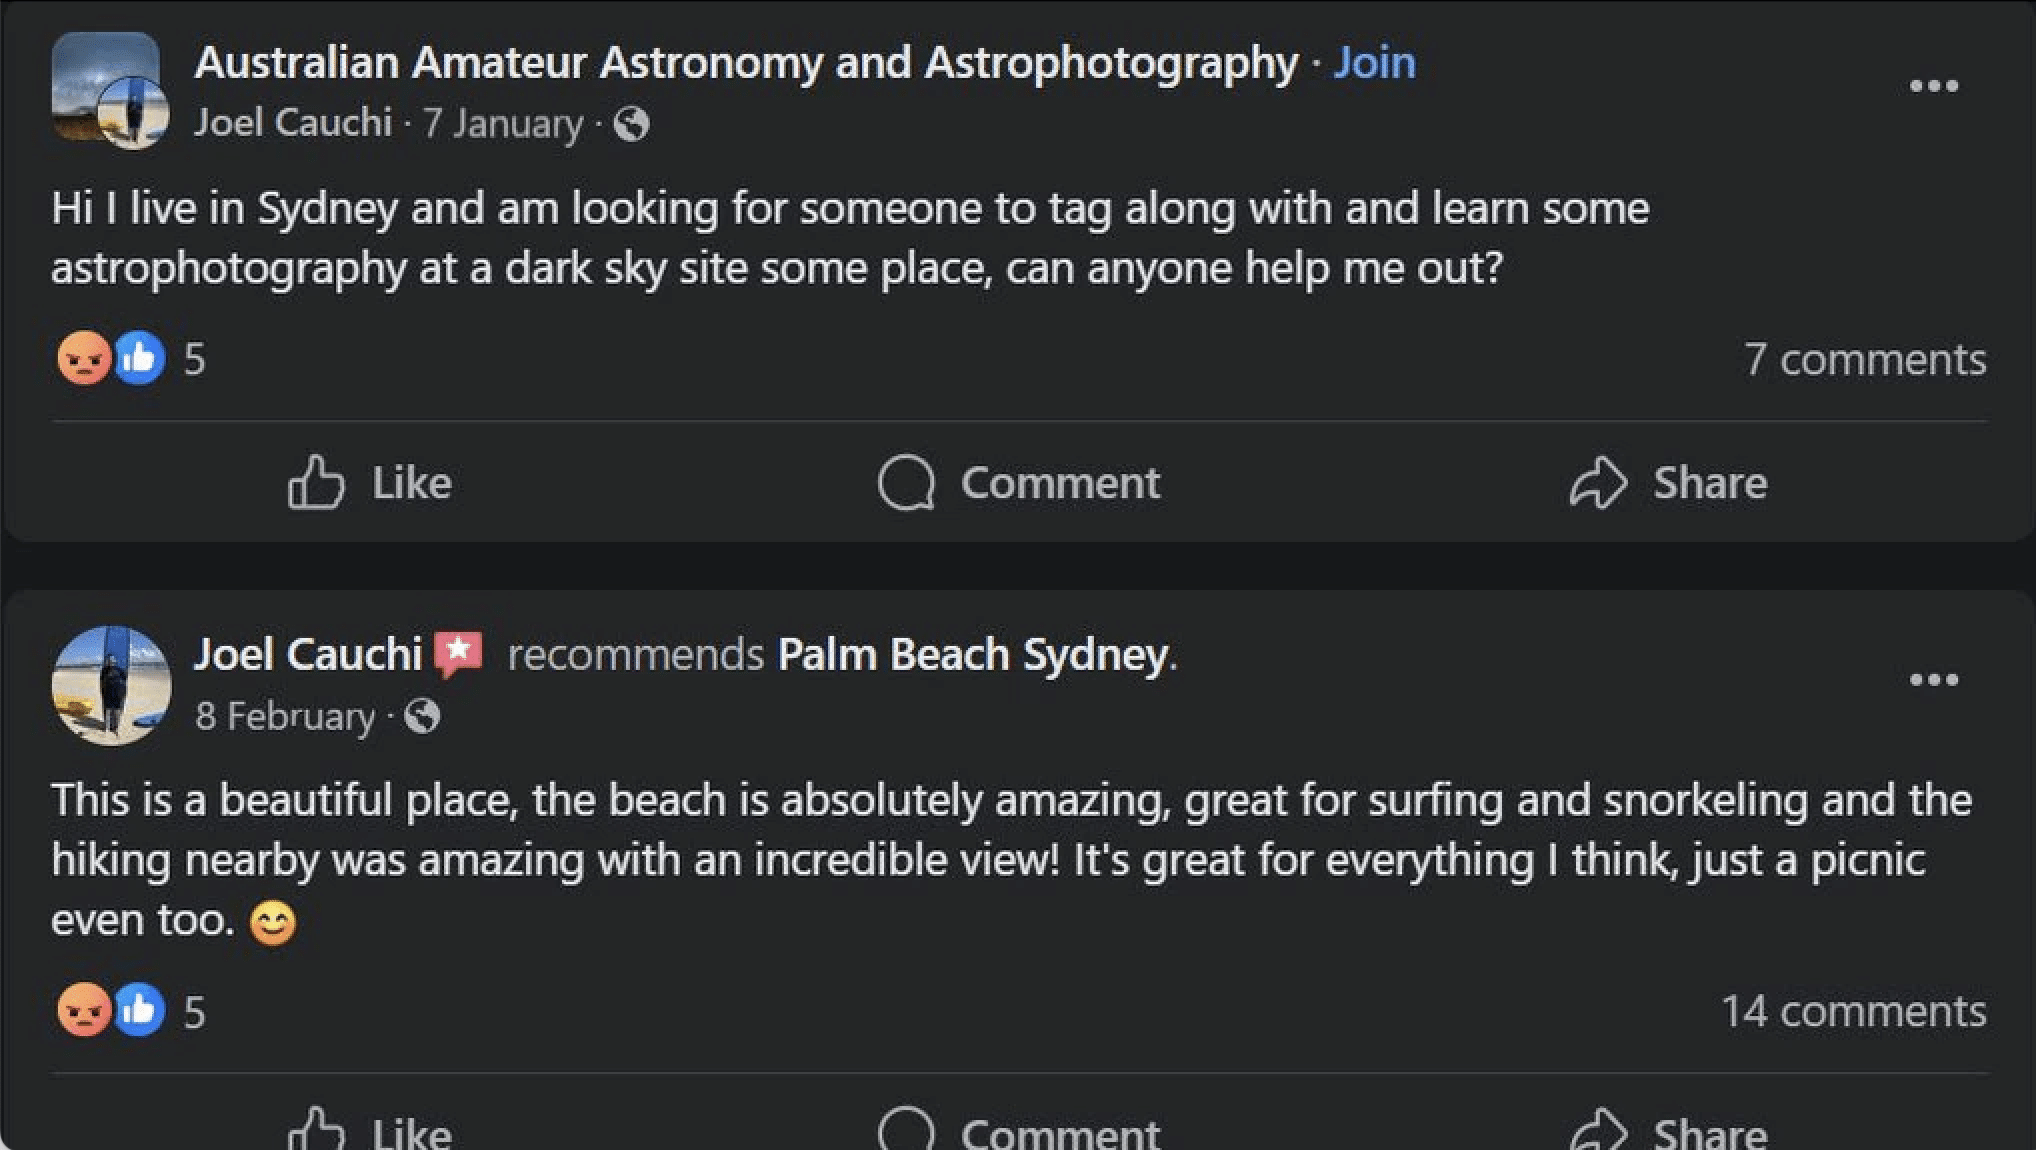The height and width of the screenshot is (1150, 2036).
Task: Join the Australian Amateur Astronomy group
Action: click(1375, 63)
